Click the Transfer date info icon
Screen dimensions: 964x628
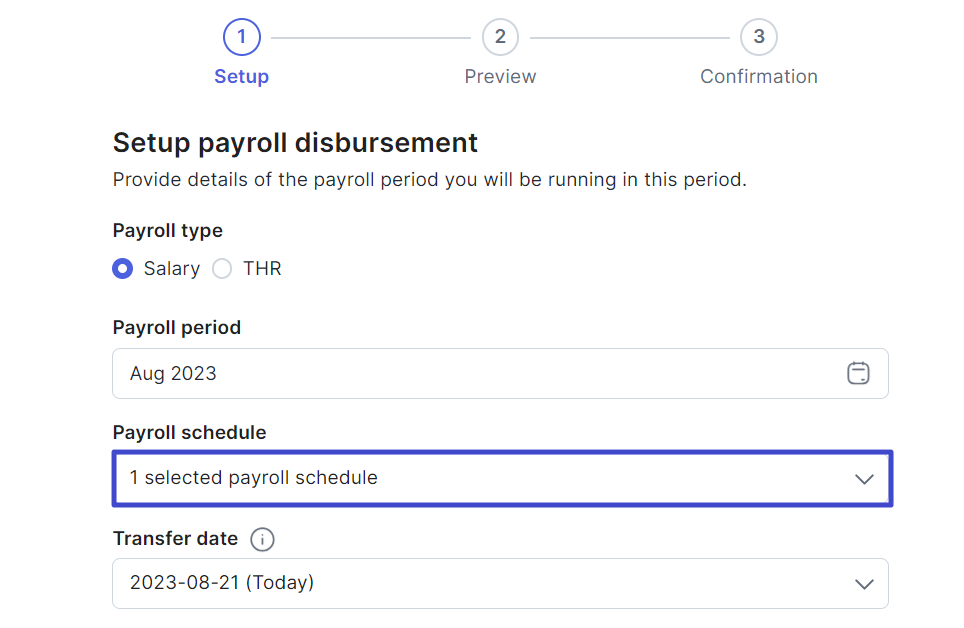pos(262,539)
